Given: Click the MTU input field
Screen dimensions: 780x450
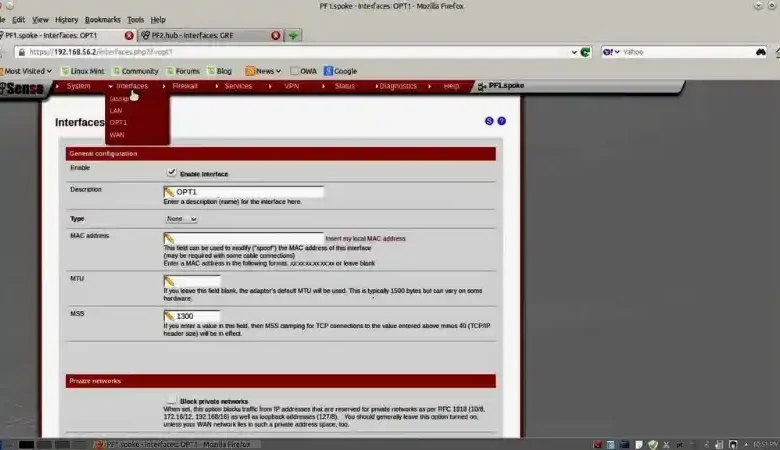Looking at the screenshot, I should pos(192,280).
